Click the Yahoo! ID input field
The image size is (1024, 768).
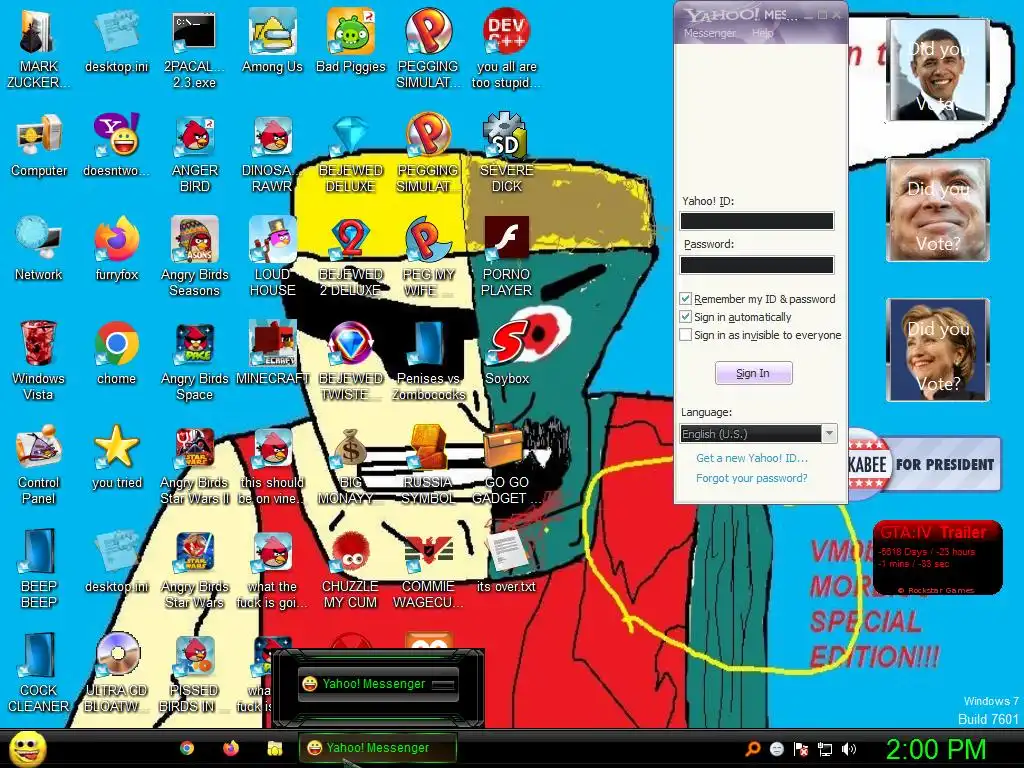coord(757,221)
